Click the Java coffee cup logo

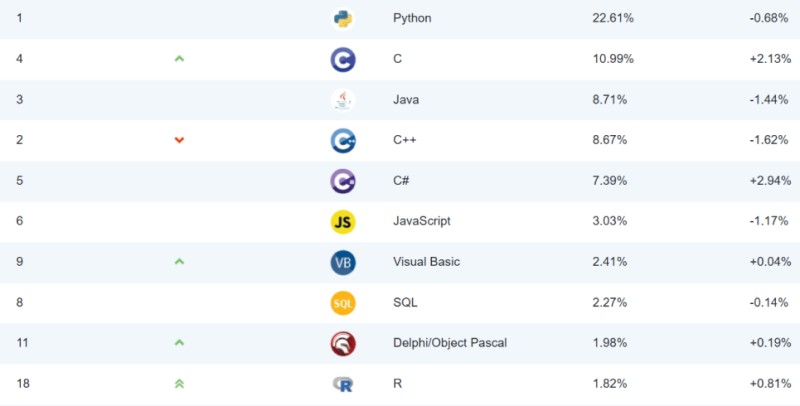(343, 100)
